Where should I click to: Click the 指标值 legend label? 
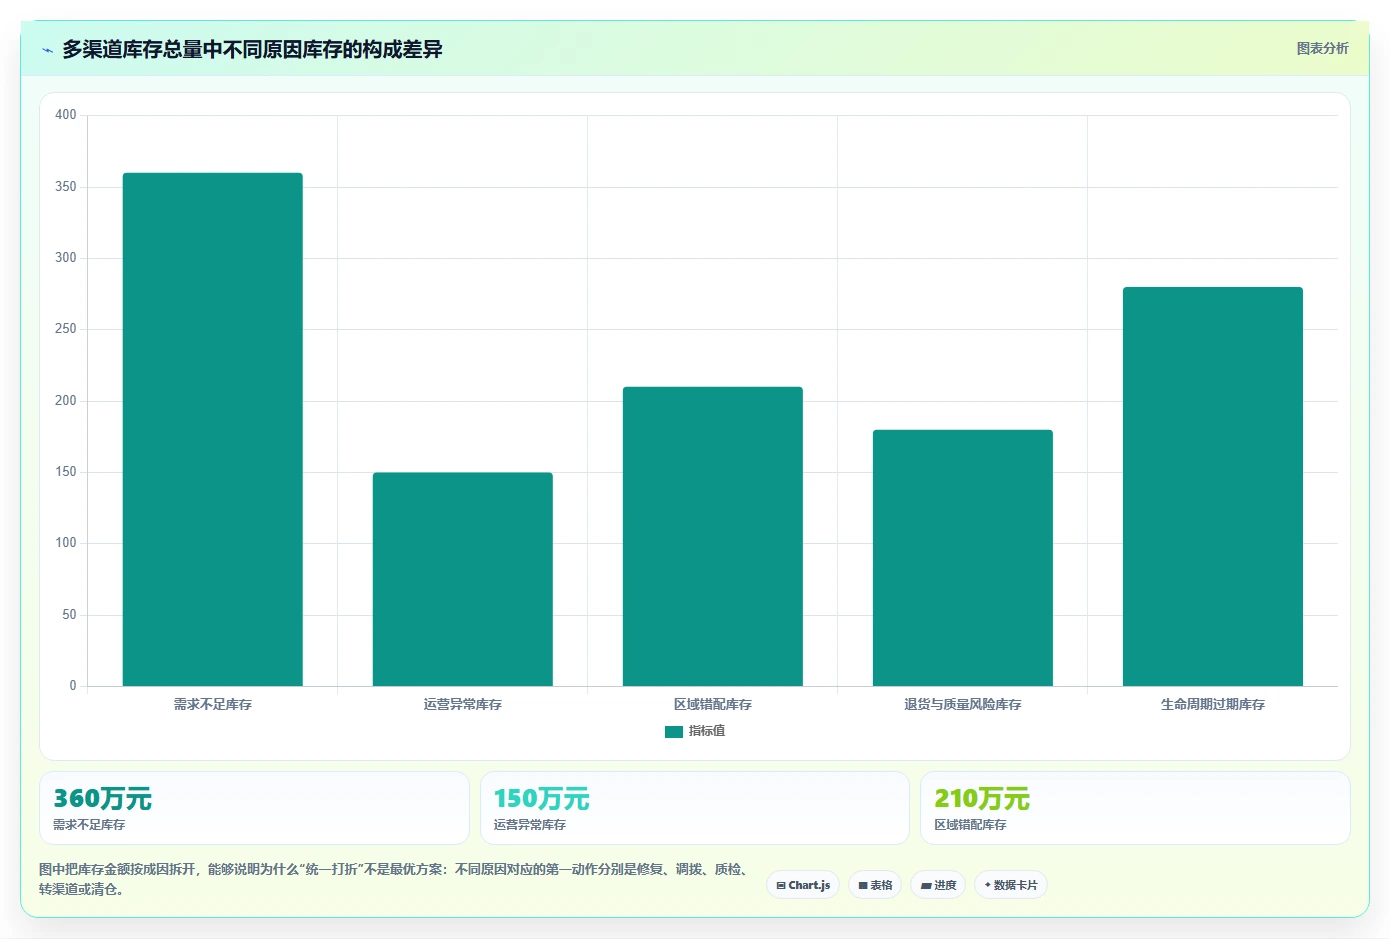pyautogui.click(x=707, y=731)
